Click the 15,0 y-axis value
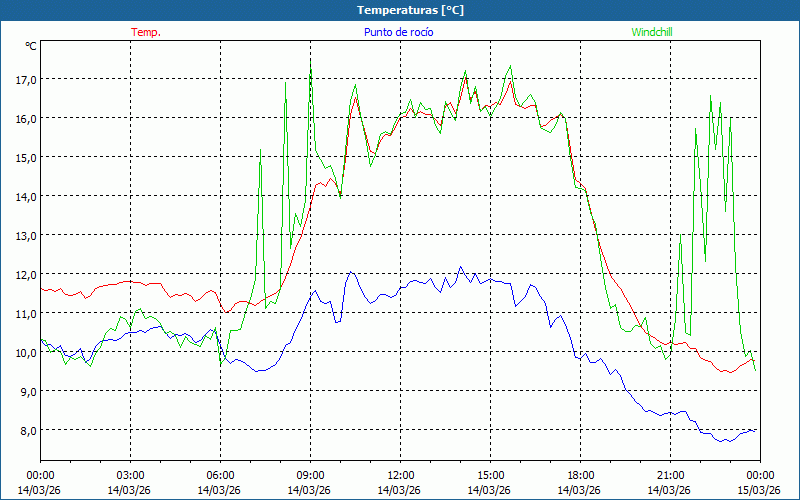 click(x=24, y=157)
